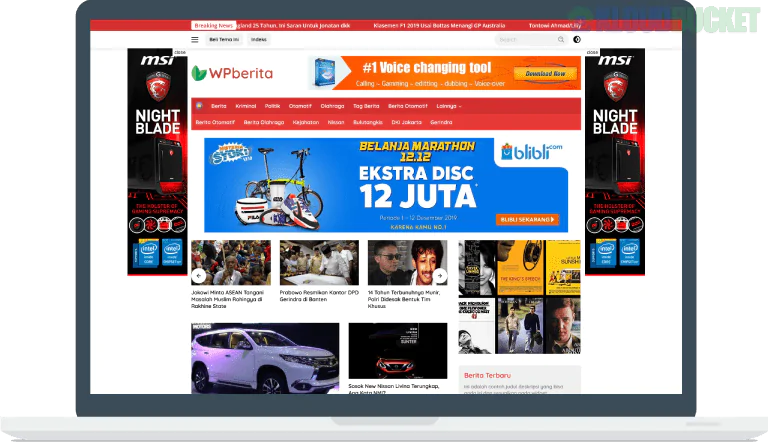This screenshot has height=442, width=768.
Task: Open Klasemen F1 2019 ticker headline
Action: (x=439, y=25)
